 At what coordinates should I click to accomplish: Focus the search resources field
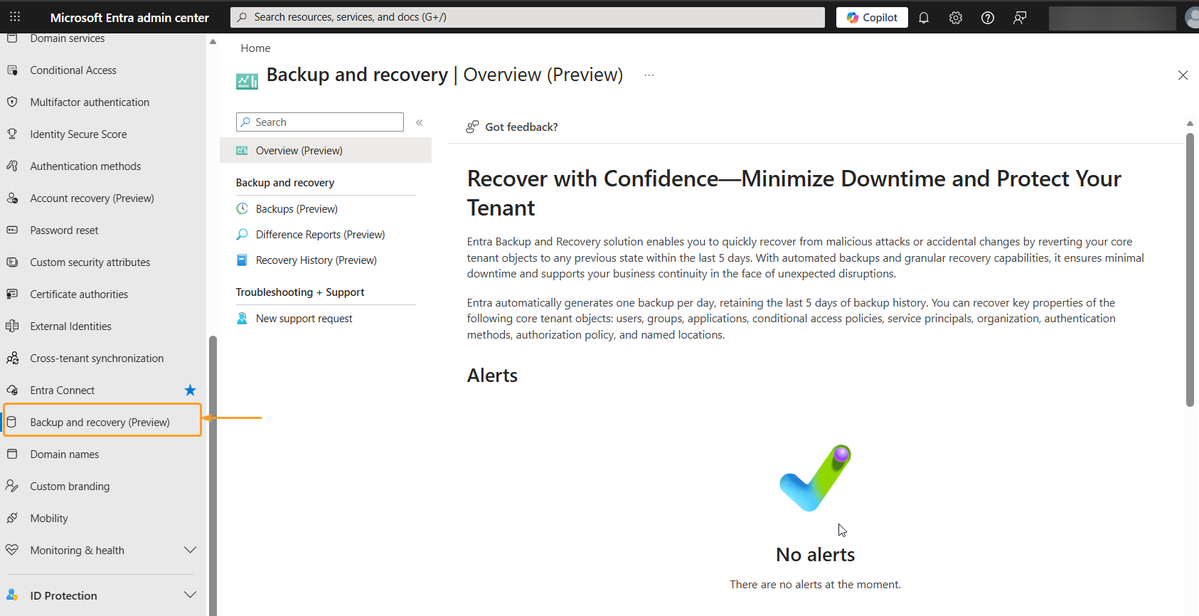point(528,17)
